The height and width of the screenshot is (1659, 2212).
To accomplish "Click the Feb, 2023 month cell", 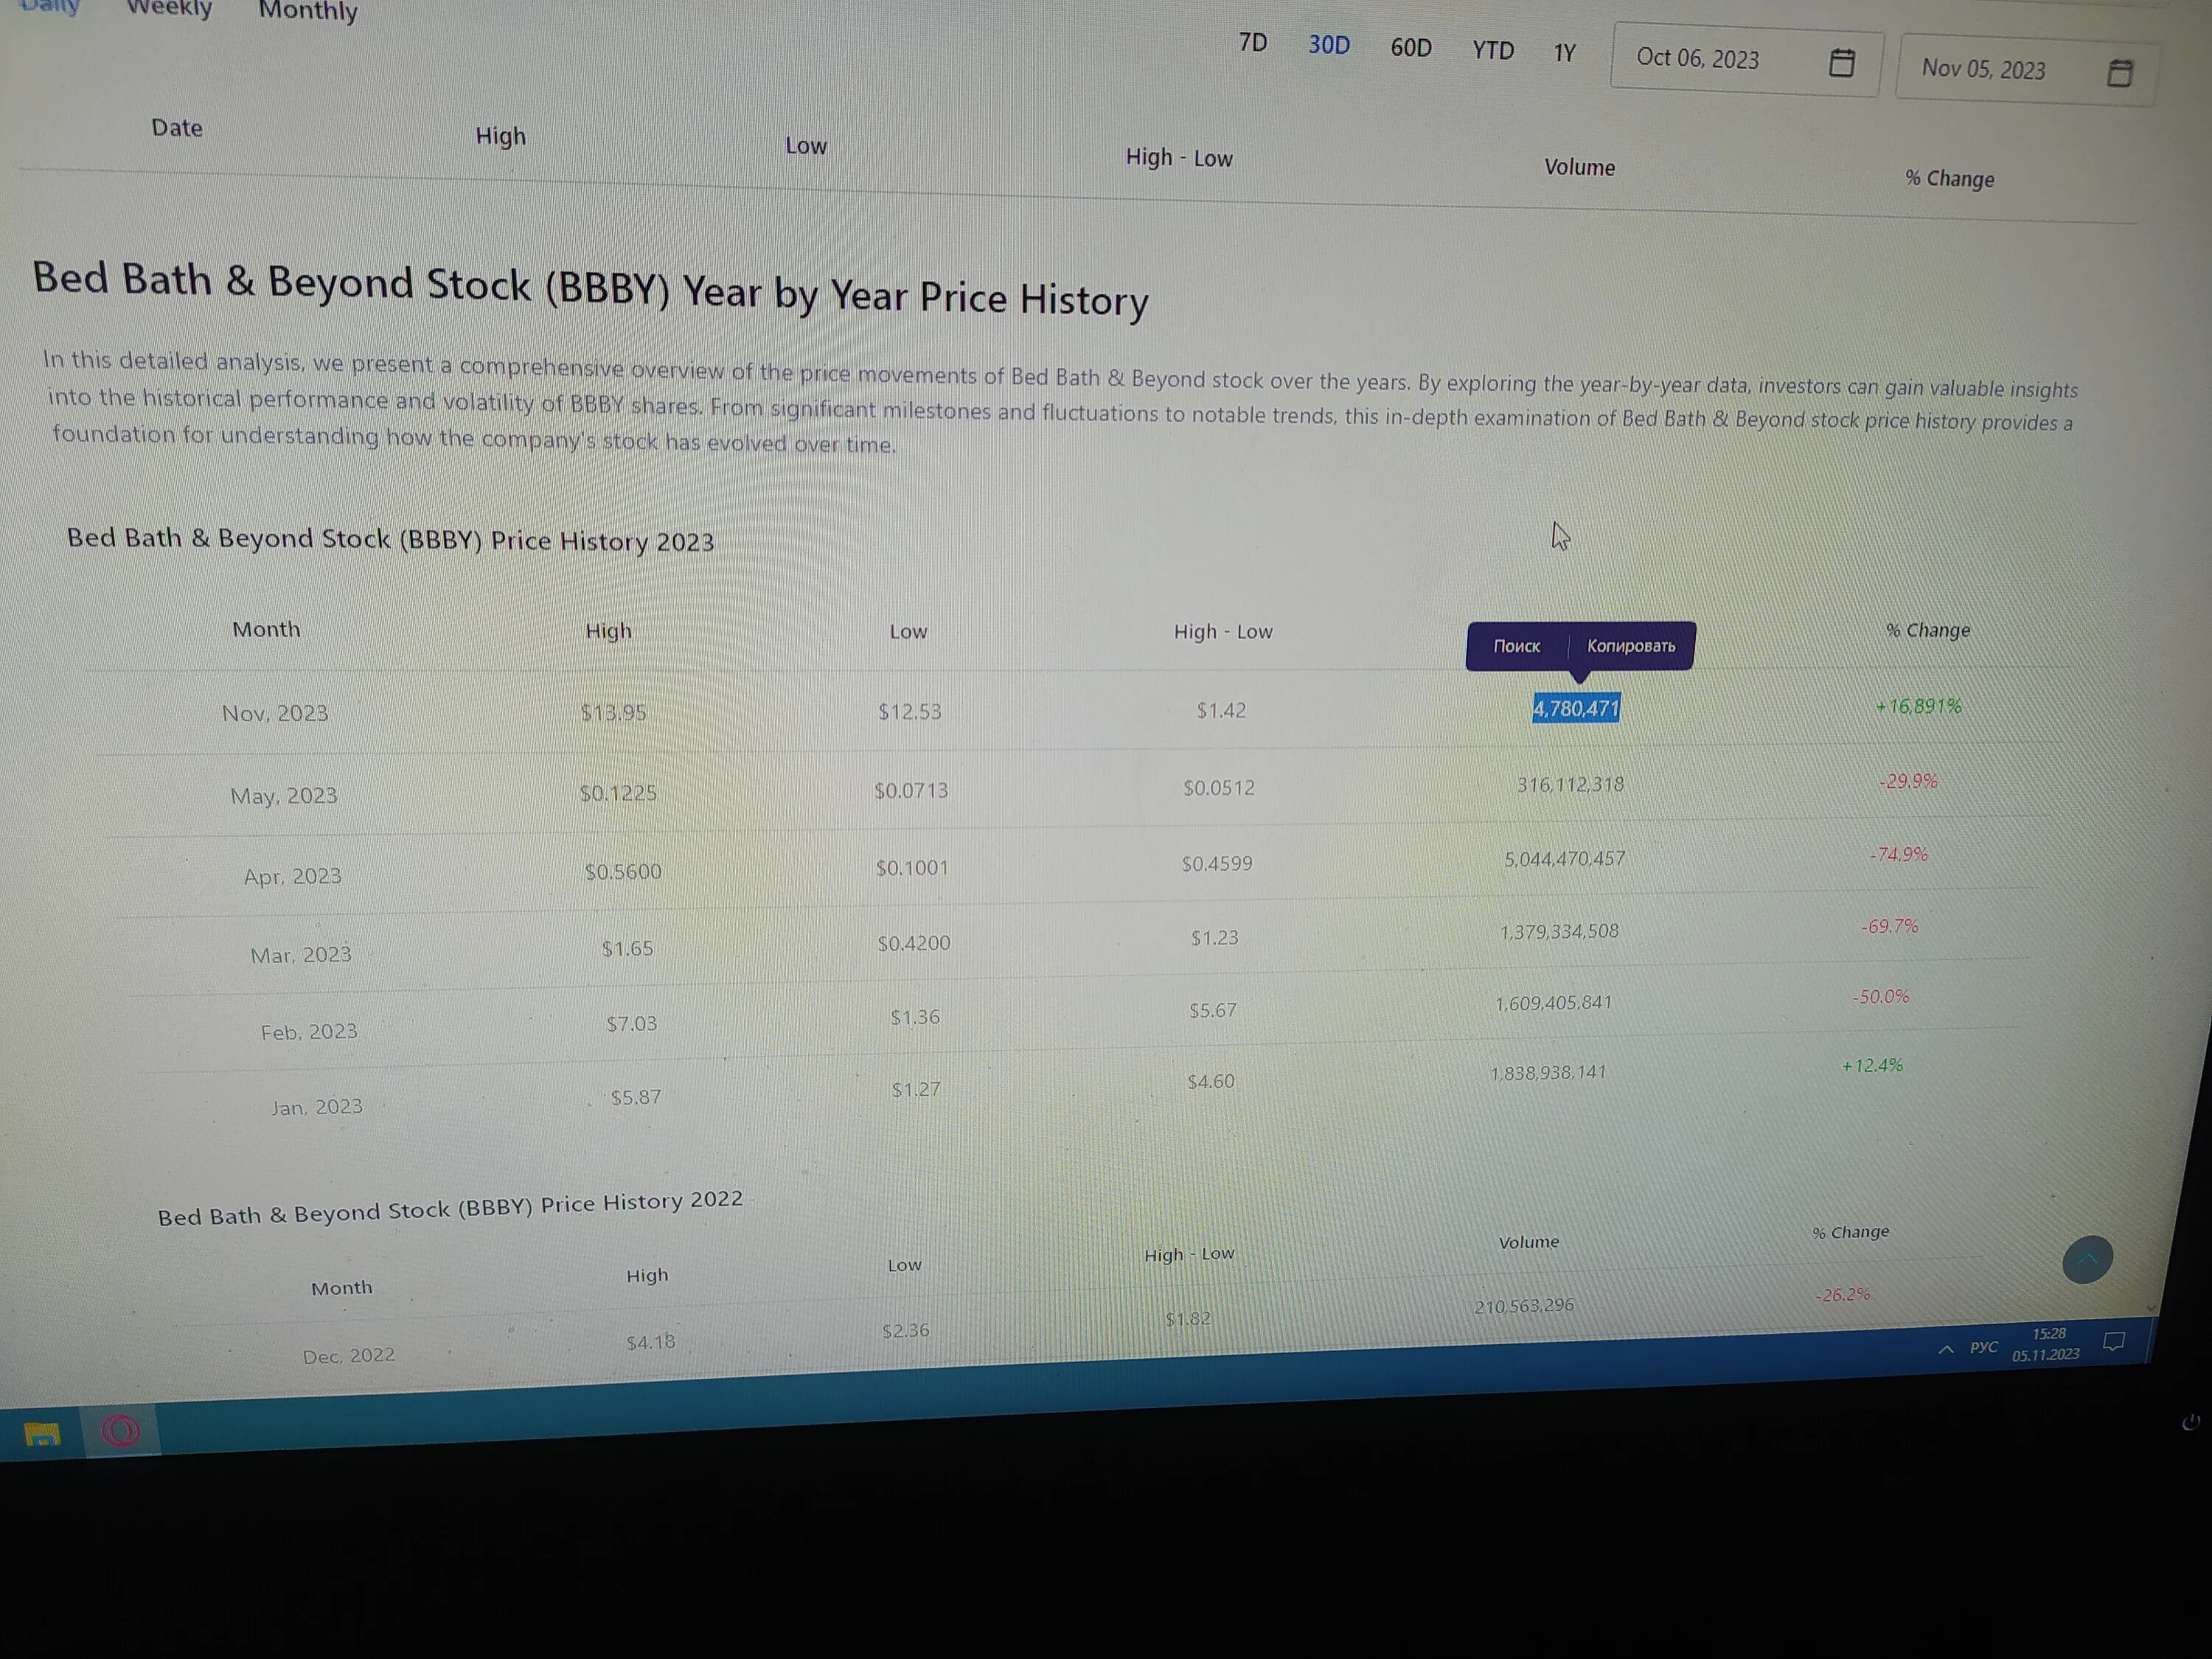I will click(309, 1032).
